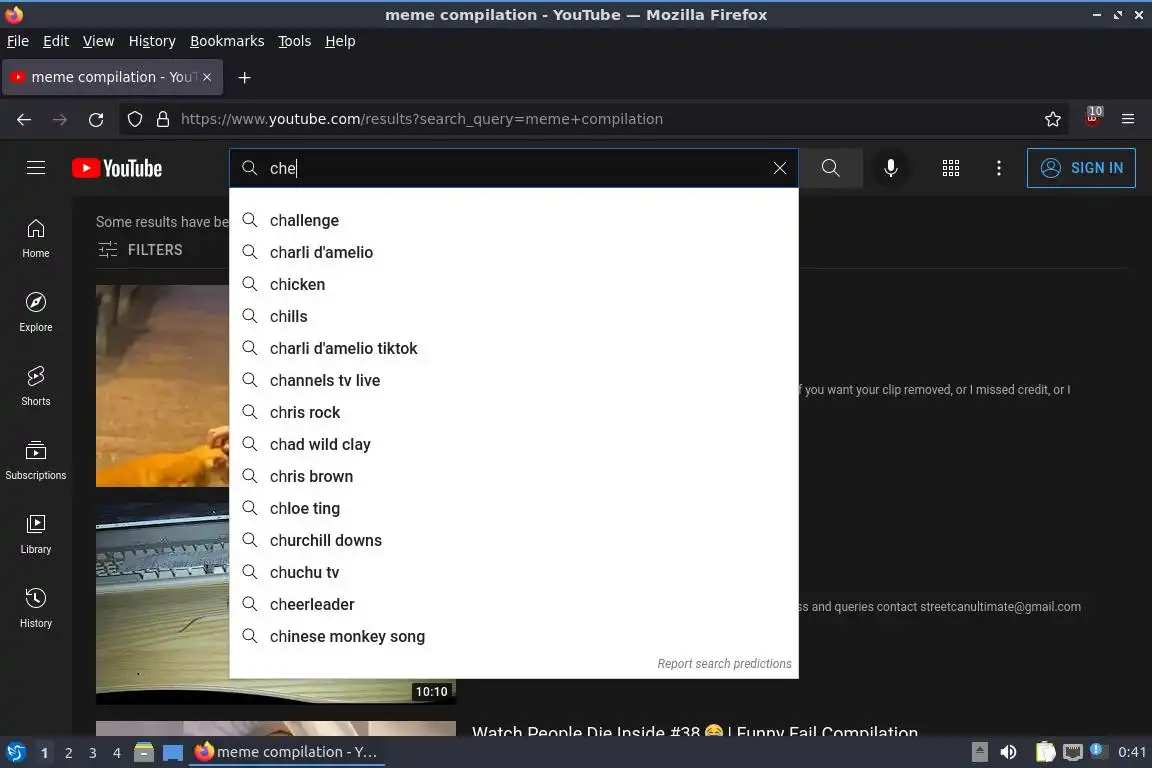Open the video thumbnail with 10:10 duration
1152x768 pixels.
coord(276,603)
